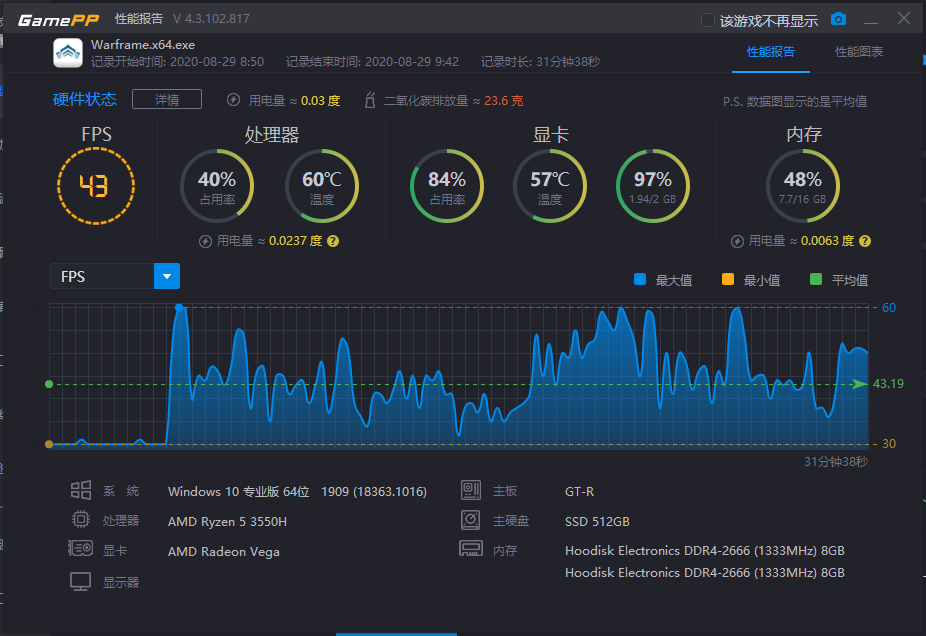Open the FPS chart type dropdown
Viewport: 926px width, 636px height.
click(x=167, y=276)
